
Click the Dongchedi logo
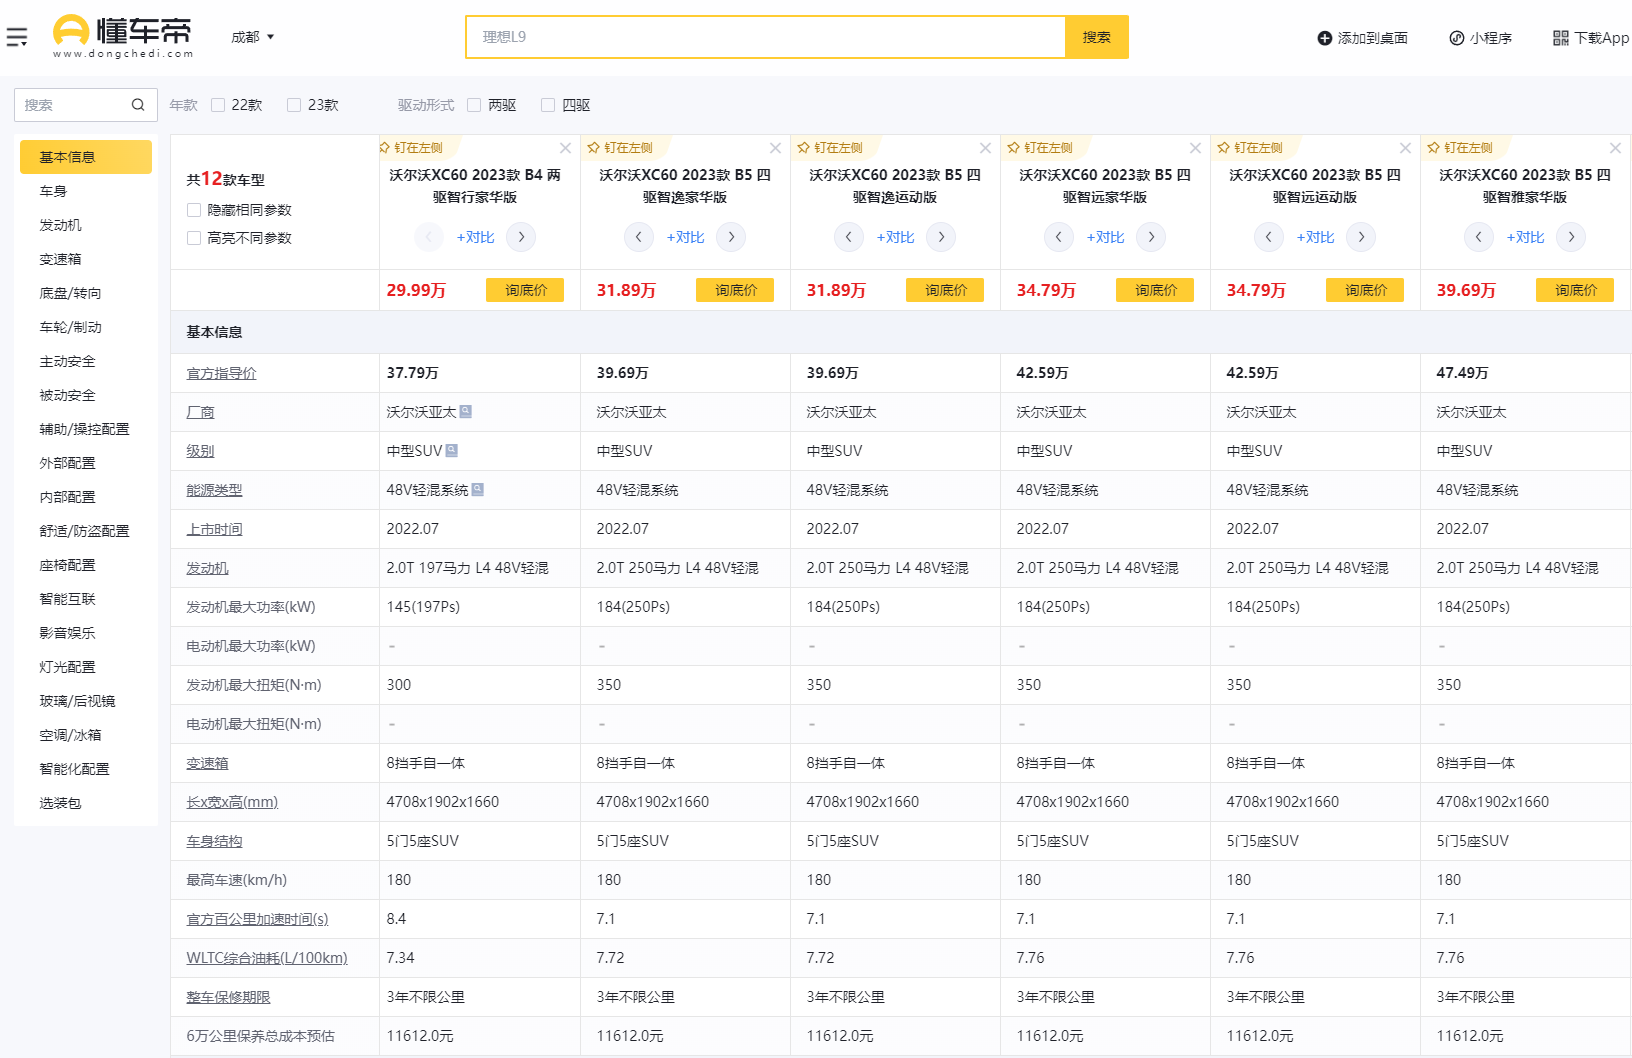122,37
